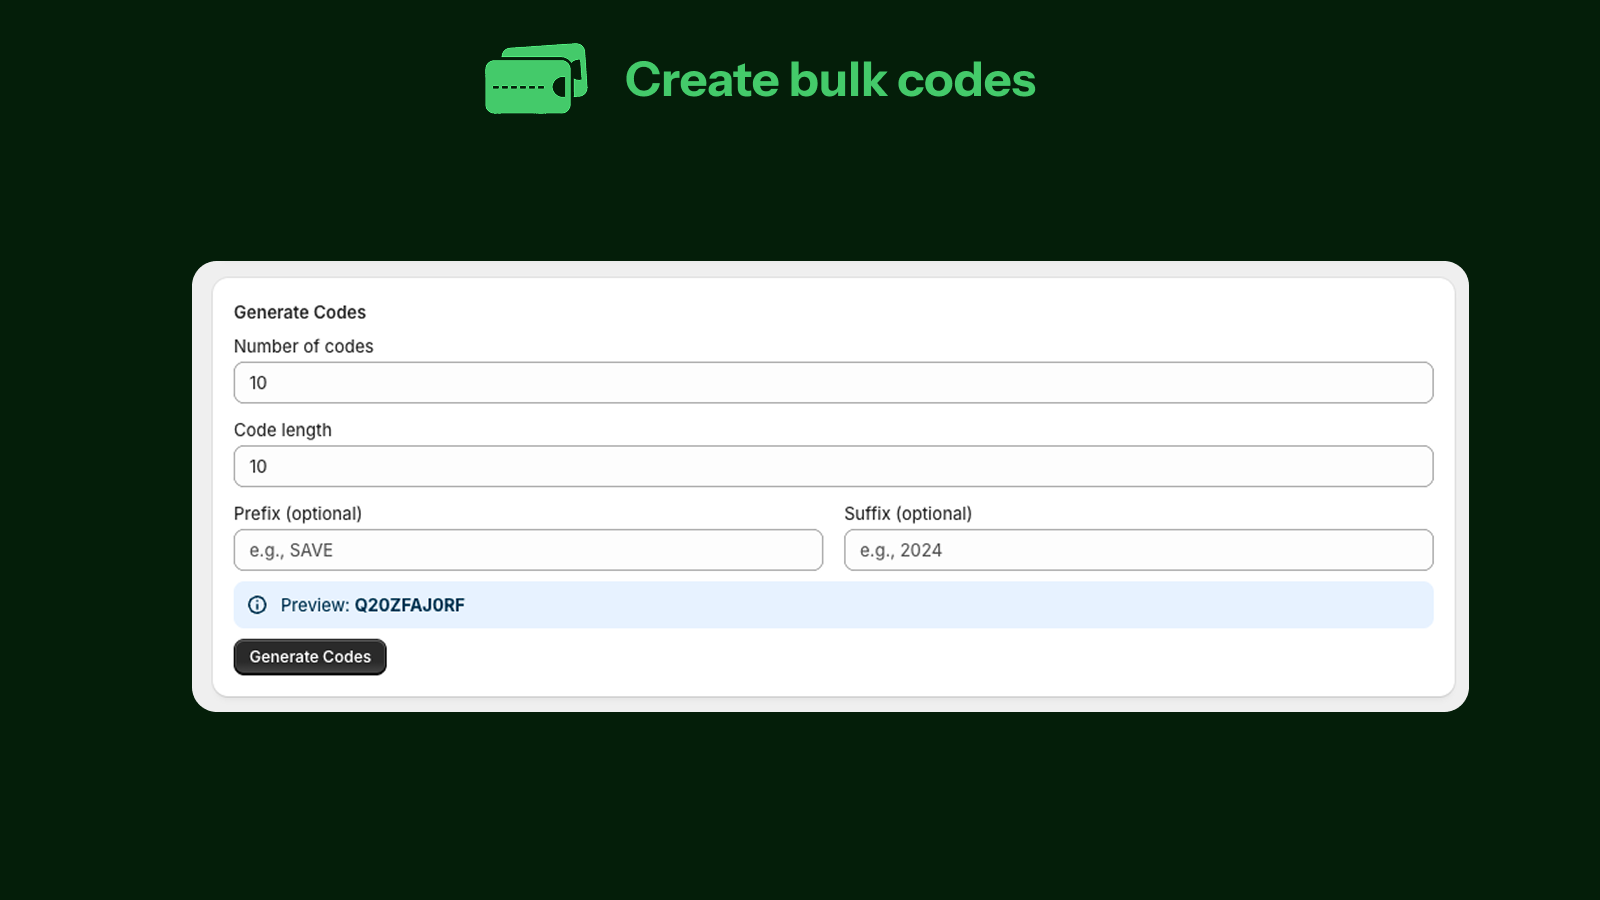1600x900 pixels.
Task: Select the Code length input showing 10
Action: [x=833, y=466]
